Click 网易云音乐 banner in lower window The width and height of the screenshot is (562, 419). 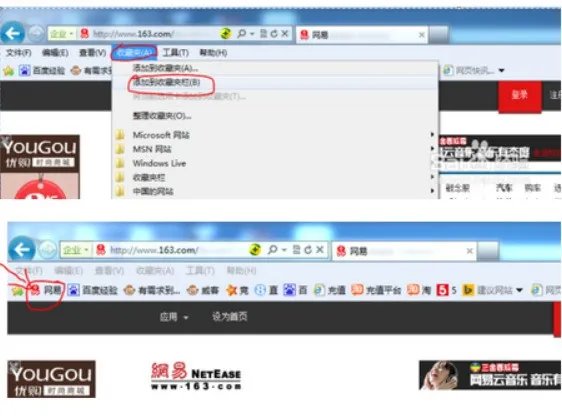click(490, 375)
